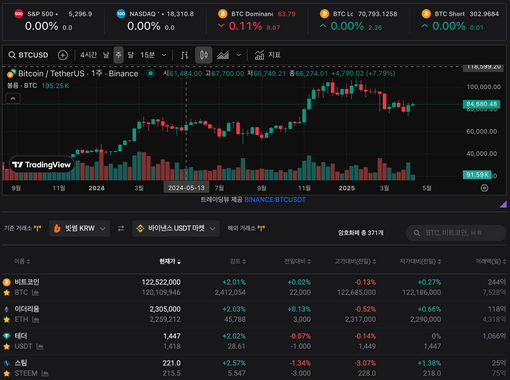510x380 pixels.
Task: Click the coin search input field
Action: pyautogui.click(x=456, y=233)
